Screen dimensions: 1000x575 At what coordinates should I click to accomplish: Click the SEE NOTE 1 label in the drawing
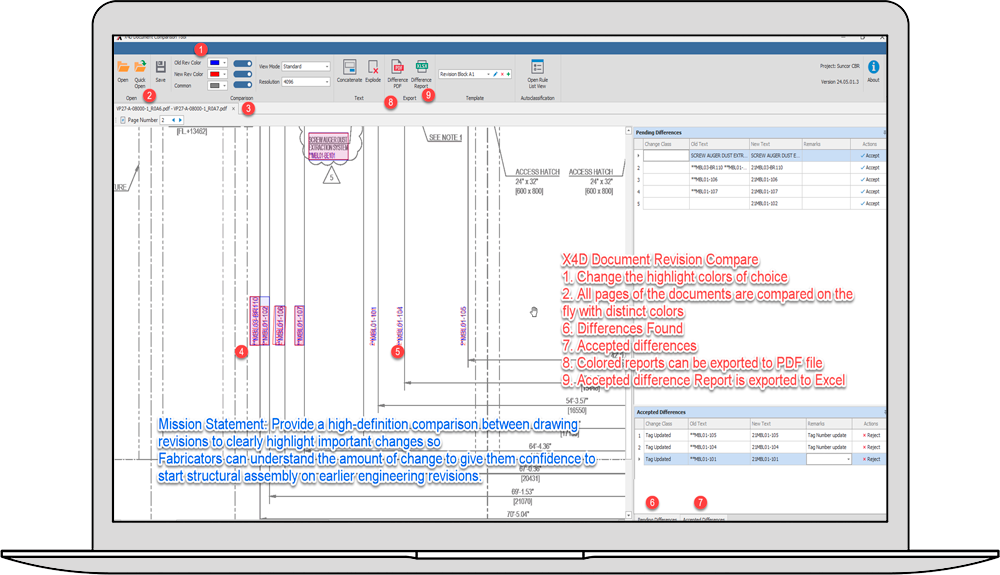coord(445,137)
